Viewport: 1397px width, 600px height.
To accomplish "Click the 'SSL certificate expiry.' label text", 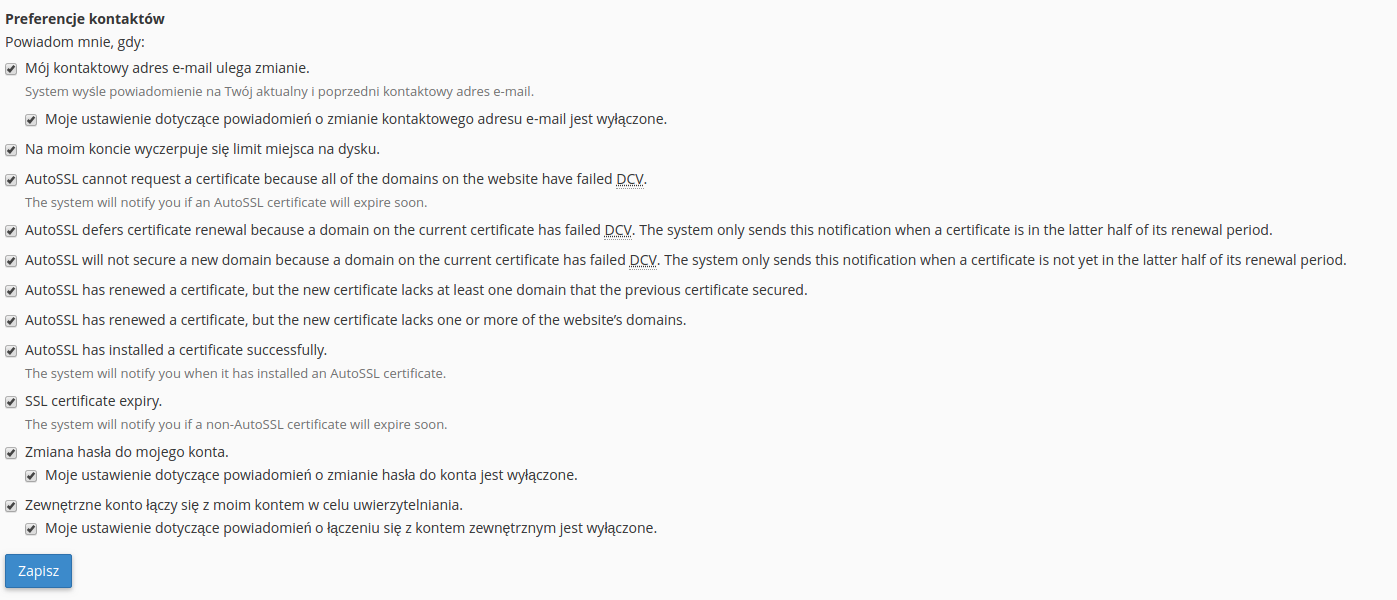I will click(94, 401).
